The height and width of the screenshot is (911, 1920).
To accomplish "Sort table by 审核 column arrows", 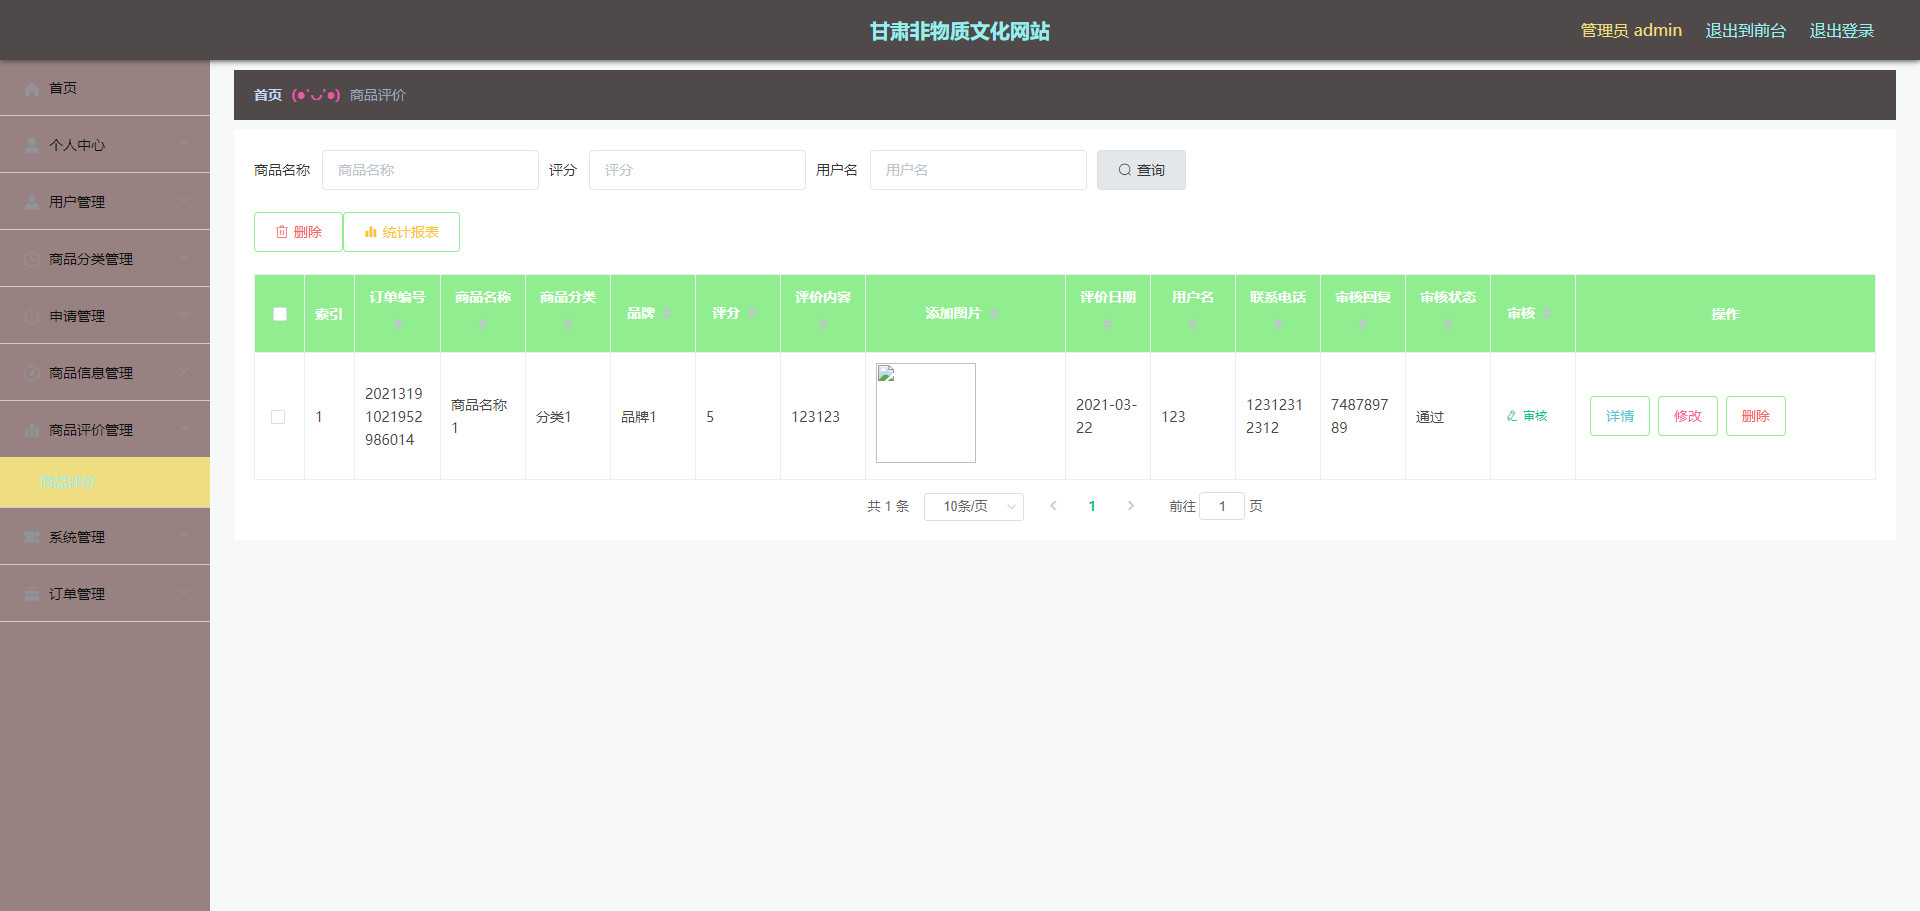I will (1547, 314).
